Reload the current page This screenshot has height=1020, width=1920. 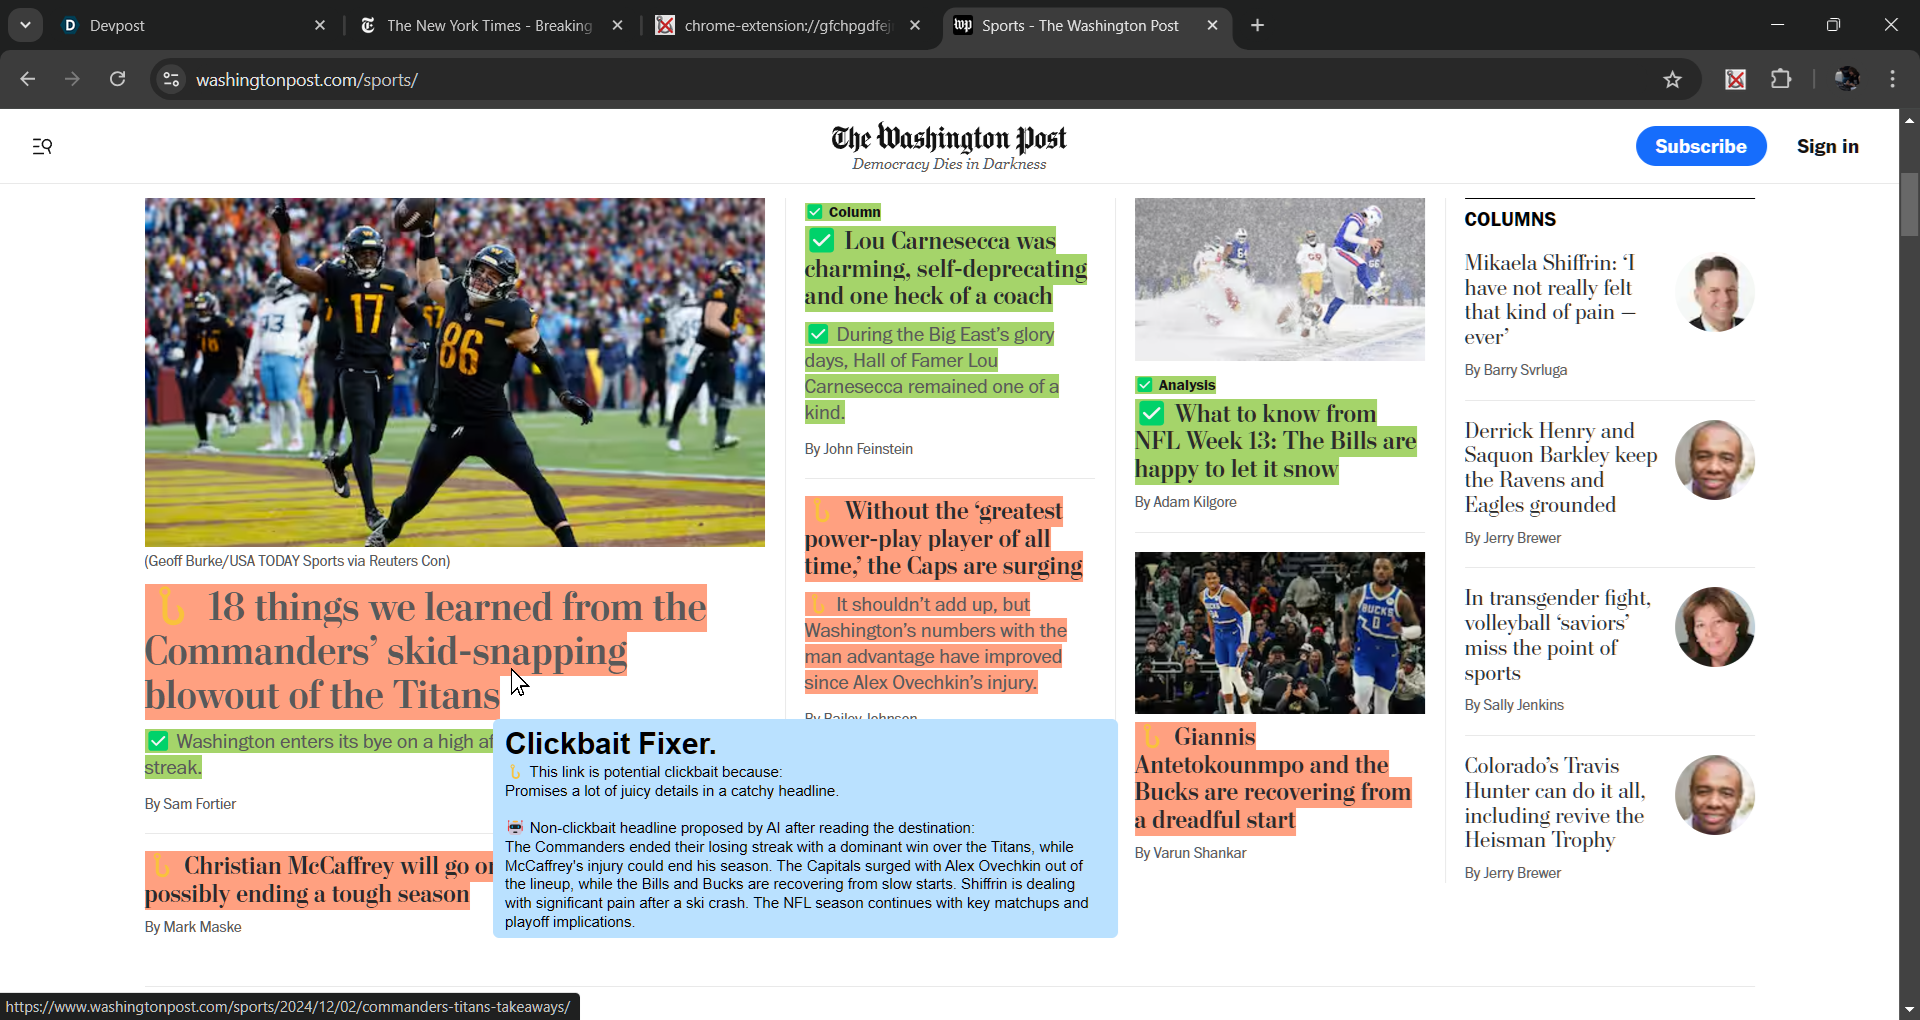(117, 79)
